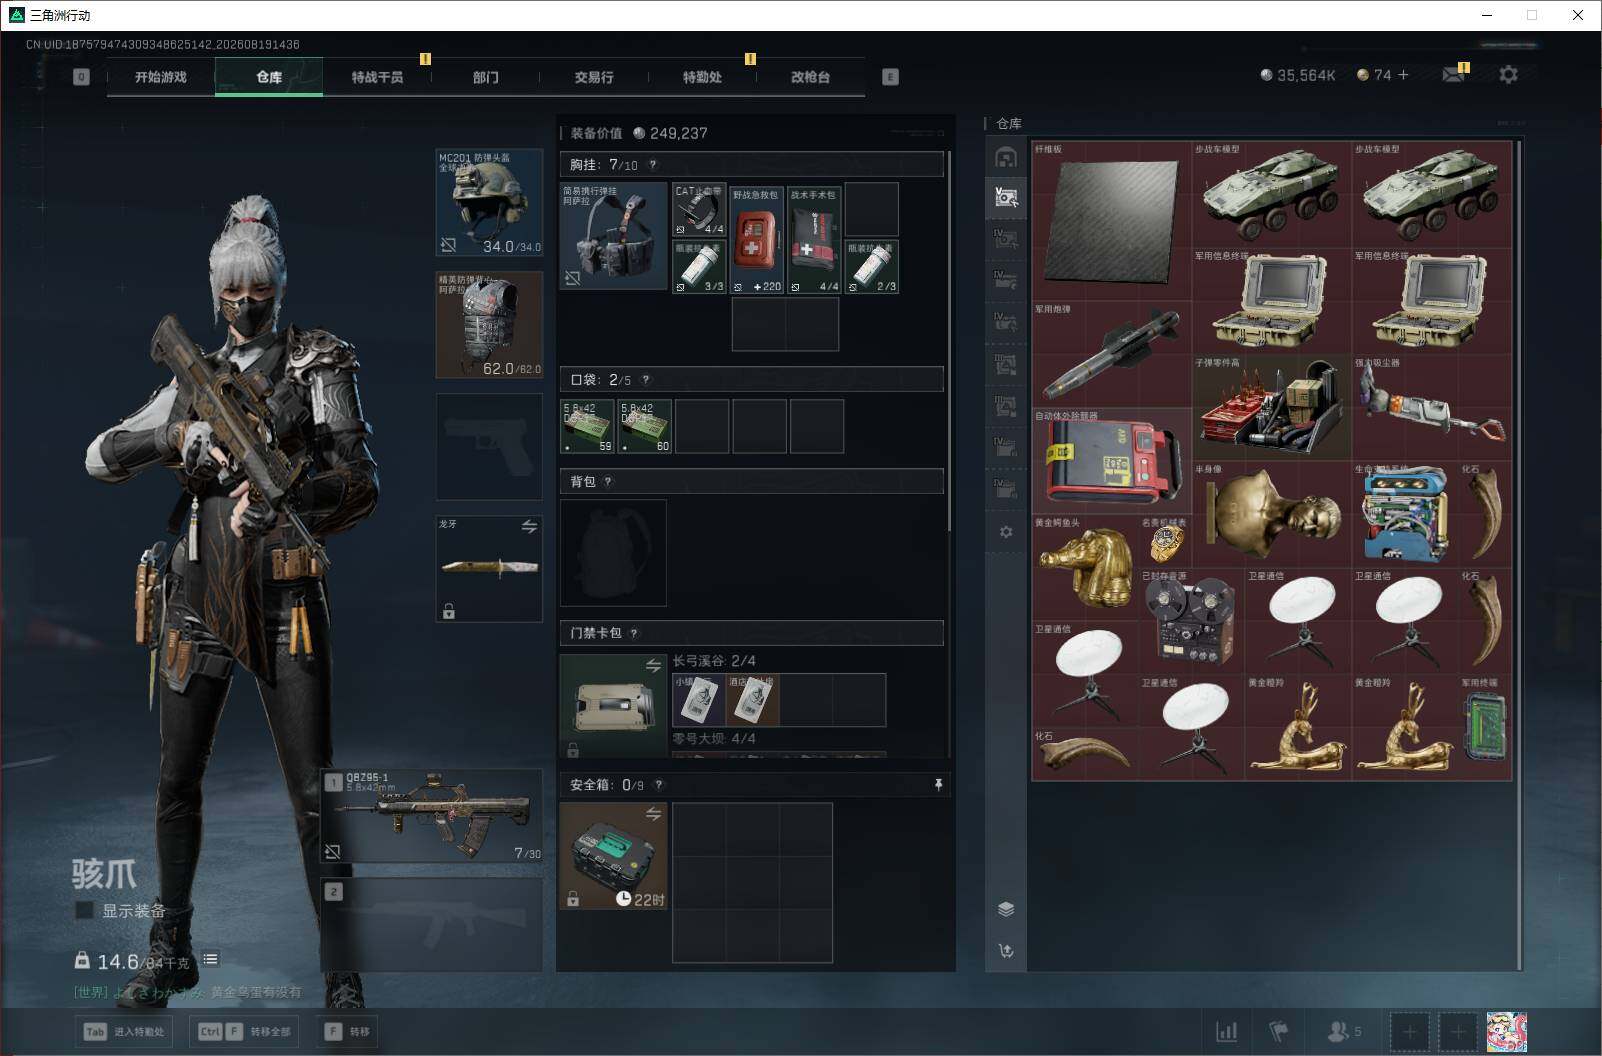Image resolution: width=1602 pixels, height=1056 pixels.
Task: Click the 军用终端 green terminal item
Action: coord(1484,727)
